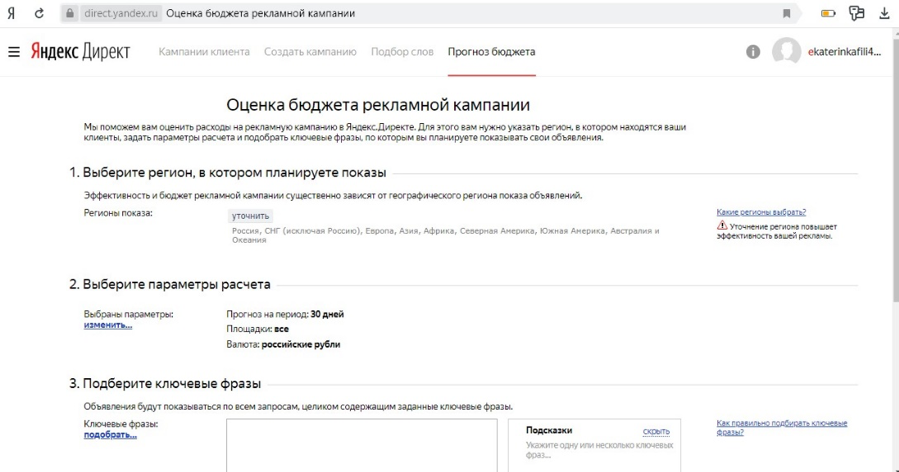Click the подобрать... key phrases link

pos(110,435)
